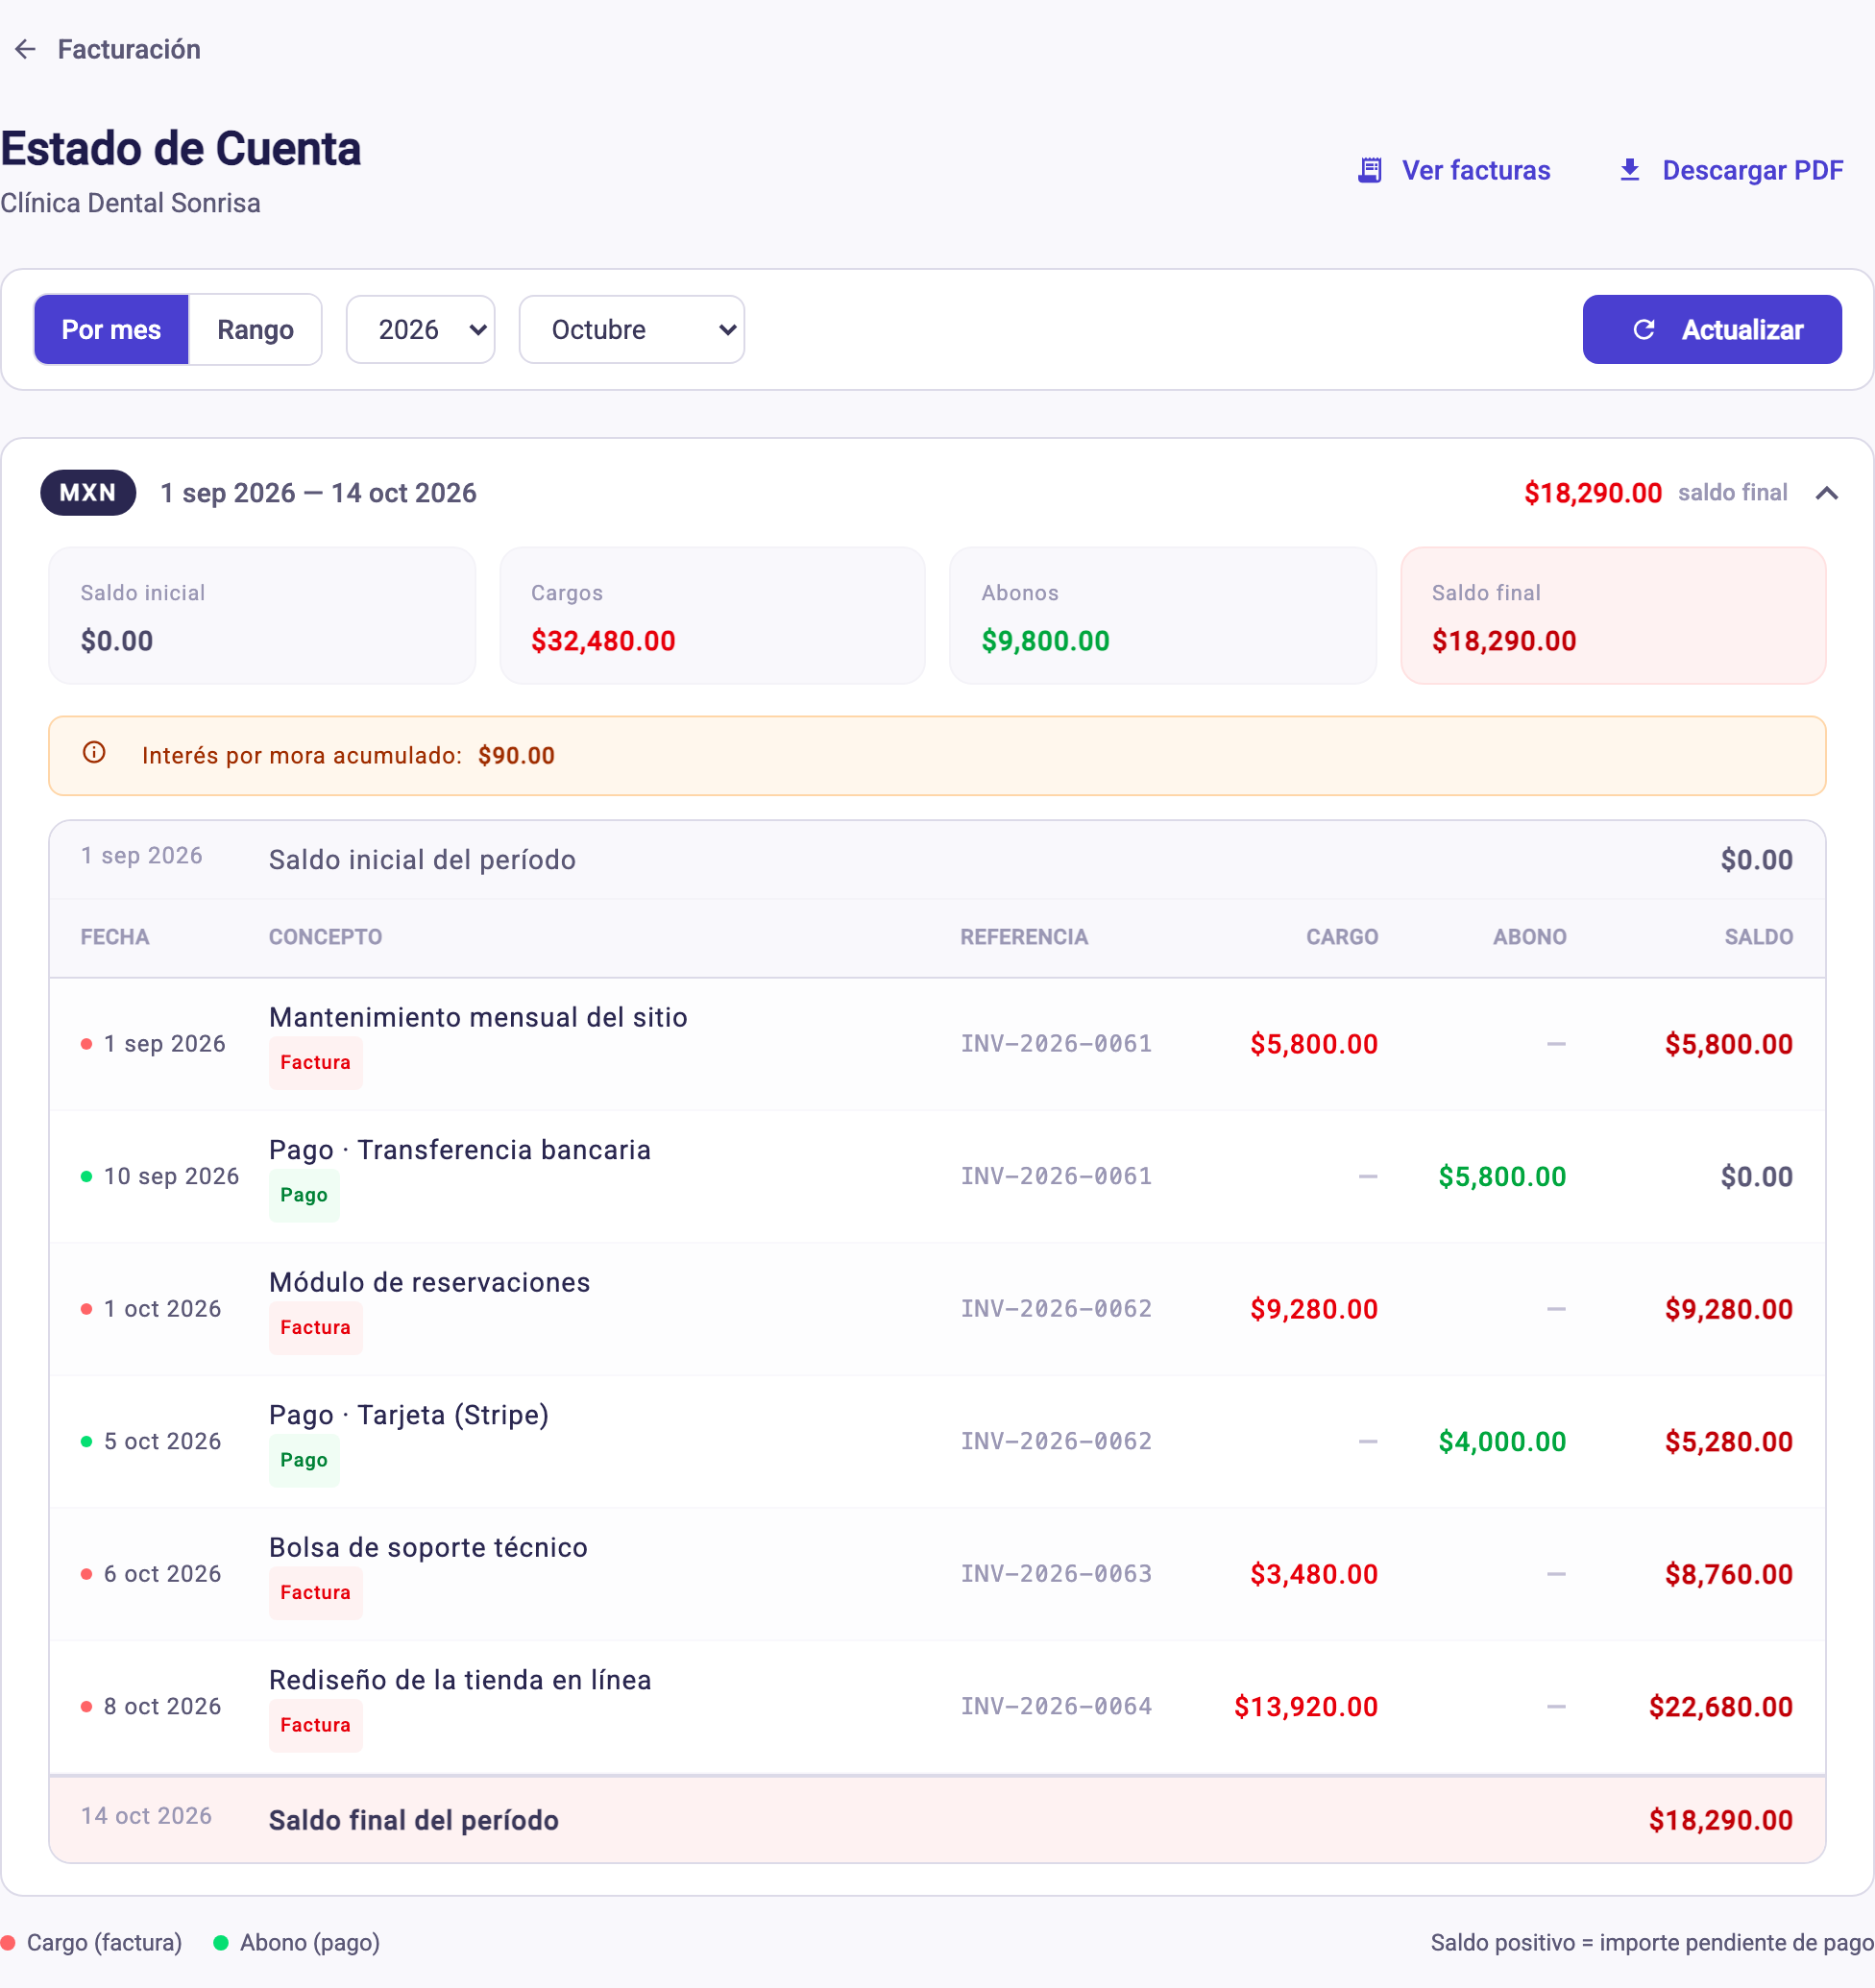Click the Factura tag under Rediseño de la tienda
Screen dimensions: 1875x1988
(315, 1726)
